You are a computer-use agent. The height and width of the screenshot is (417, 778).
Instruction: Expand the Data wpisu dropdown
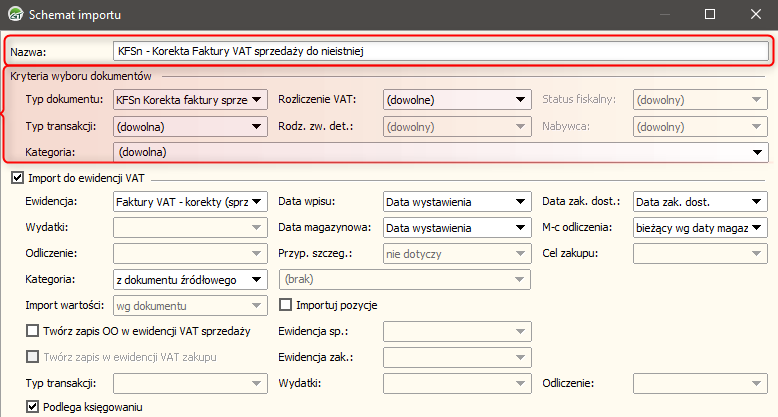pyautogui.click(x=457, y=202)
